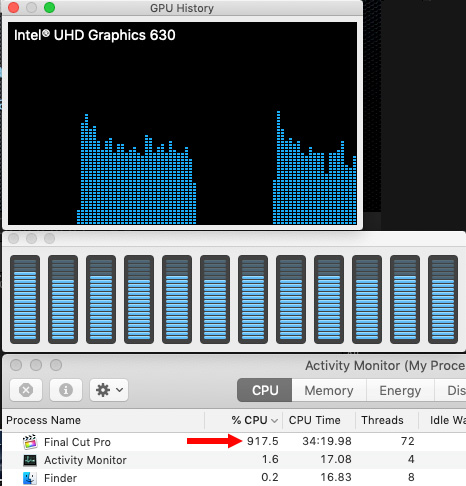
Task: Click the last CPU core usage meter
Action: coord(443,299)
